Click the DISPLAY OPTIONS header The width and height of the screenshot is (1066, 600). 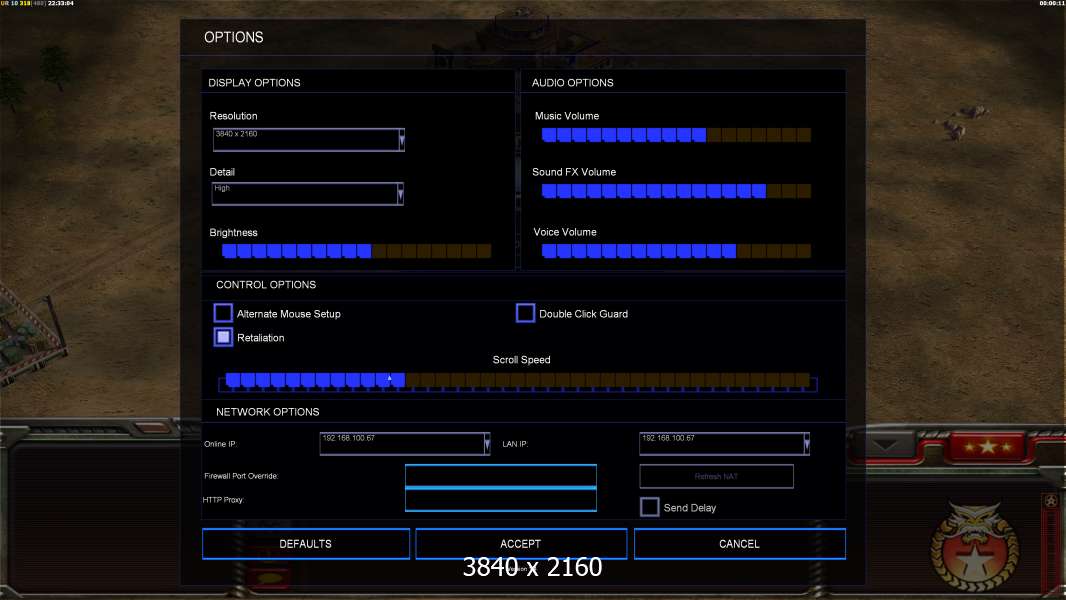pyautogui.click(x=254, y=83)
